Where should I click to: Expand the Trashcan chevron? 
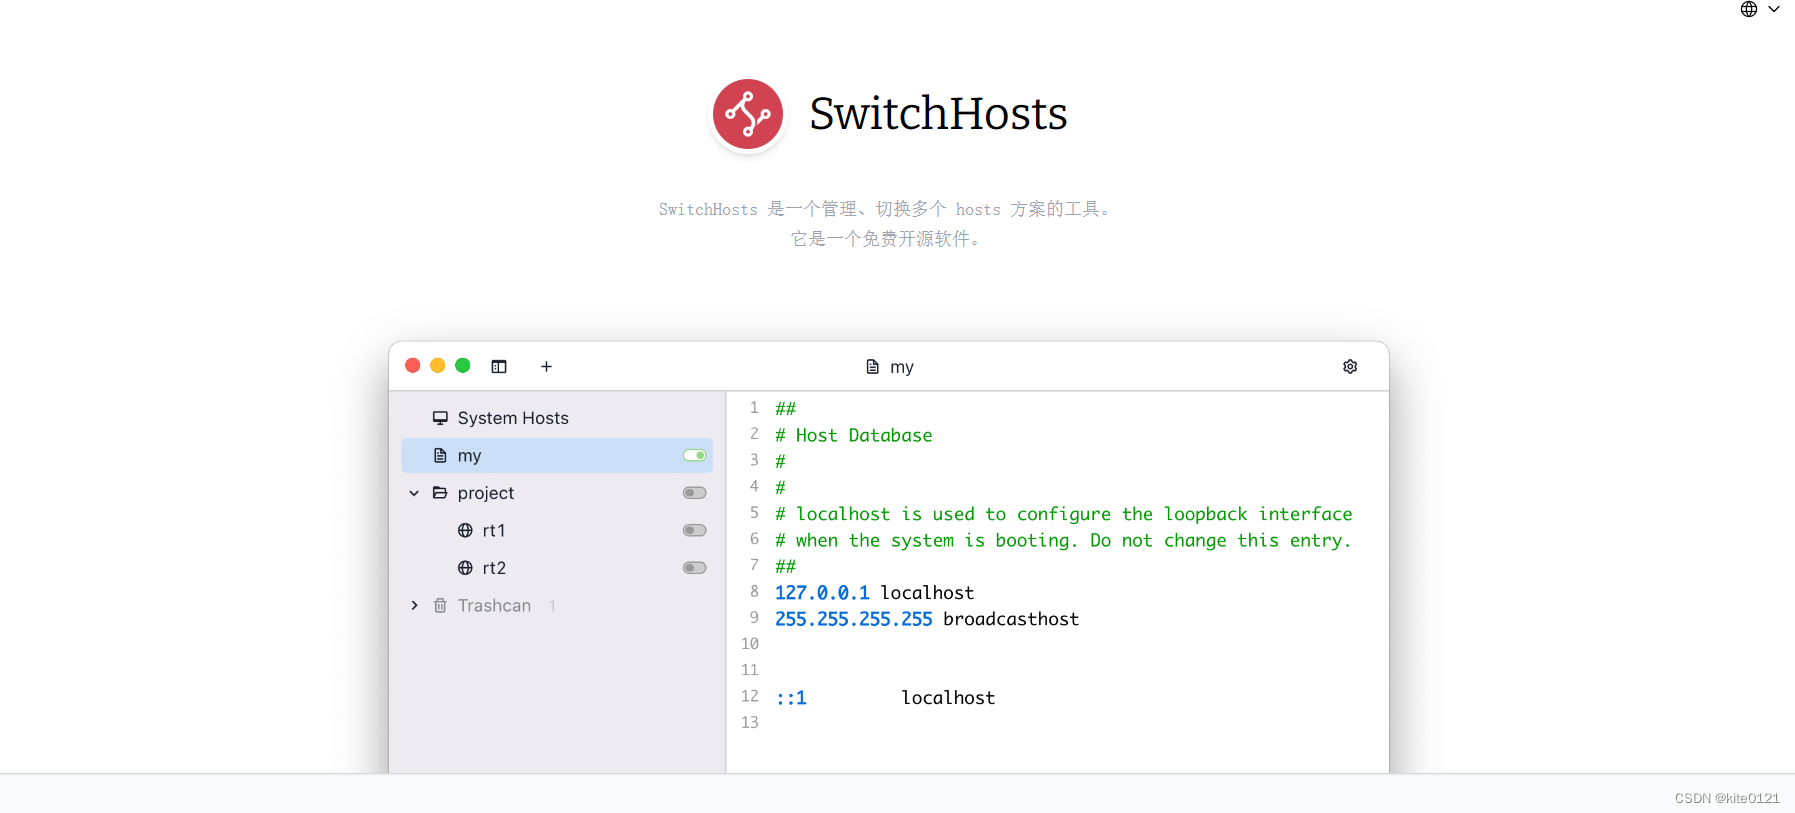tap(414, 606)
